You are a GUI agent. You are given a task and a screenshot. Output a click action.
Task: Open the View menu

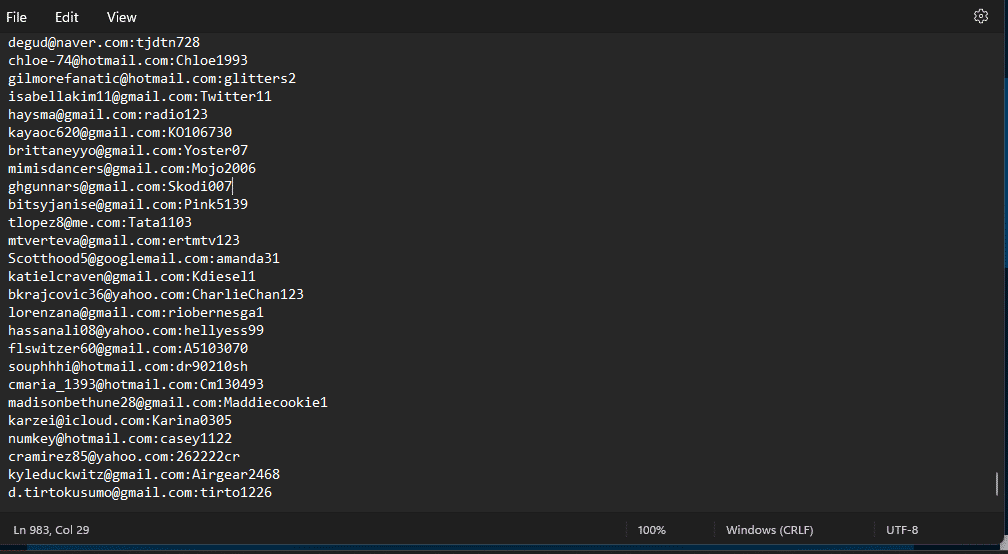coord(122,17)
